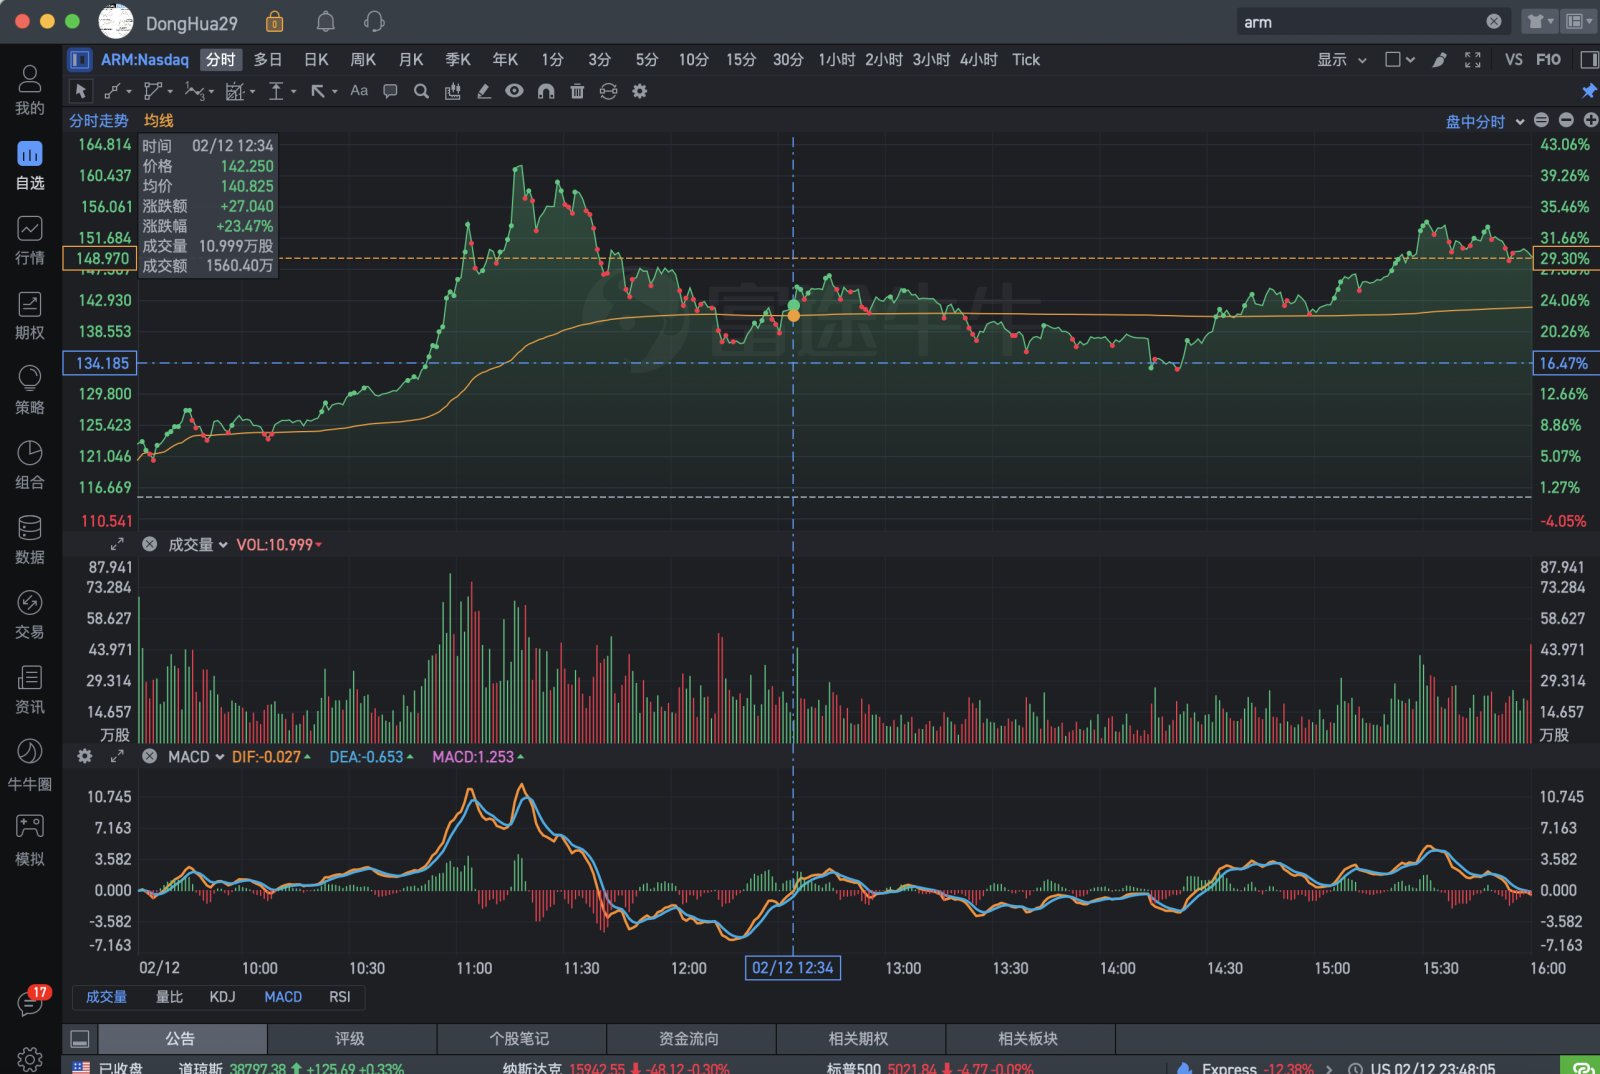Open the measurement chart tool
Screen dimensions: 1600x1074
[235, 91]
